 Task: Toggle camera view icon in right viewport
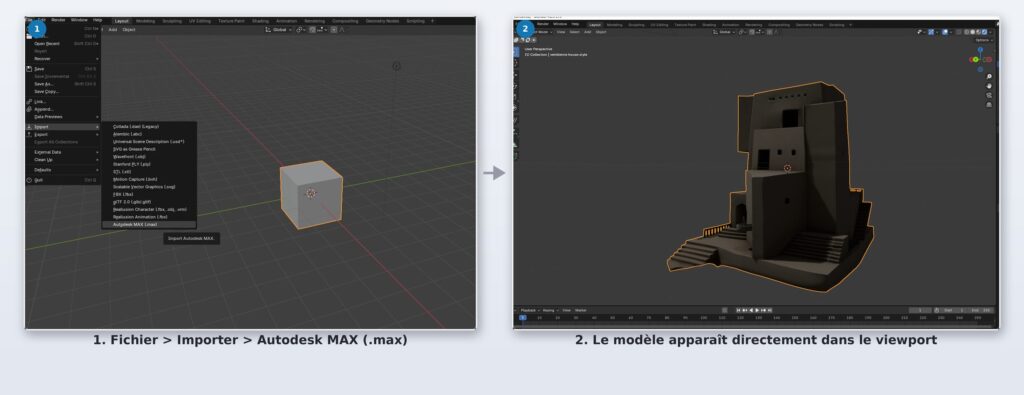989,95
